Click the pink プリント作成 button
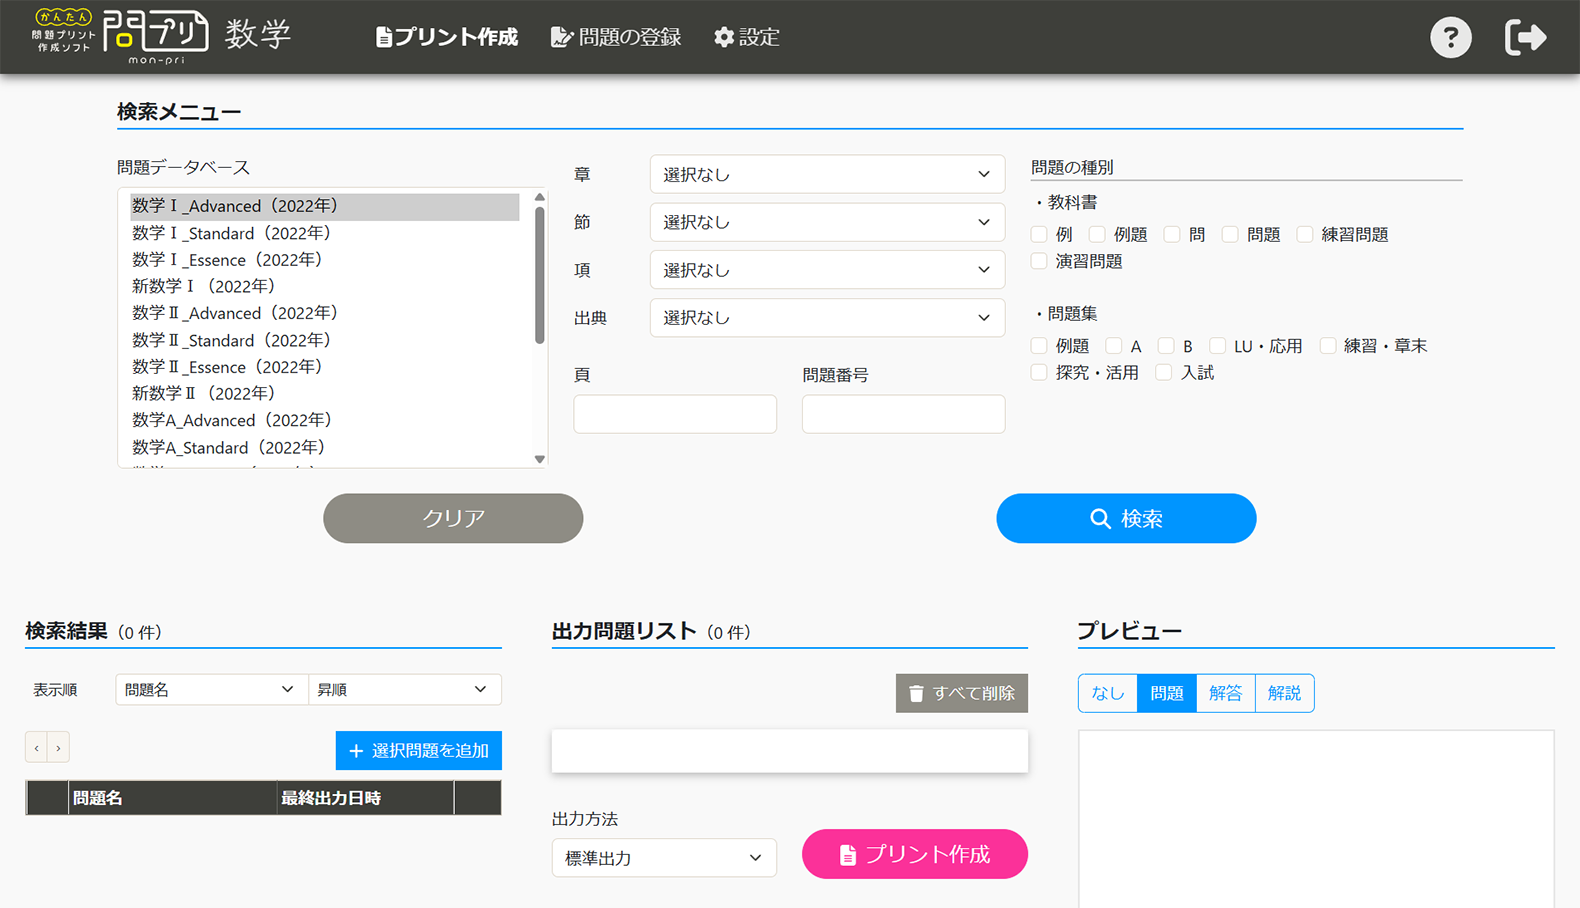This screenshot has height=908, width=1580. click(x=915, y=854)
